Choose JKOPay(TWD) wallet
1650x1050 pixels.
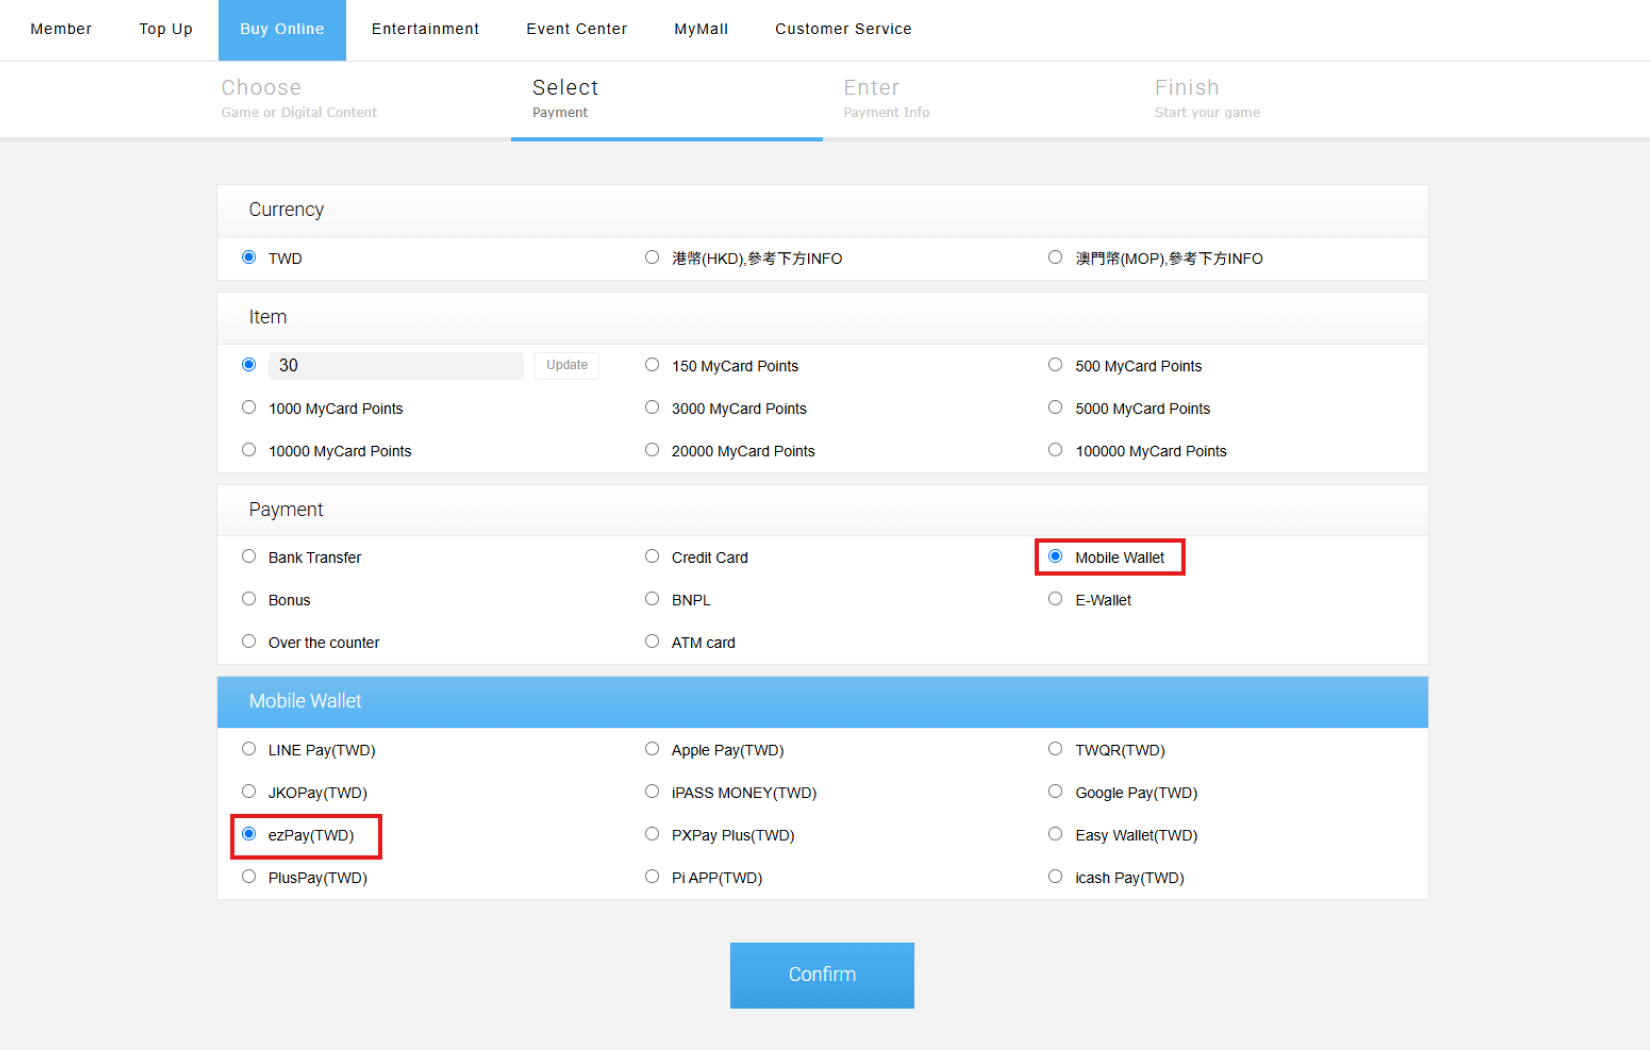click(249, 791)
